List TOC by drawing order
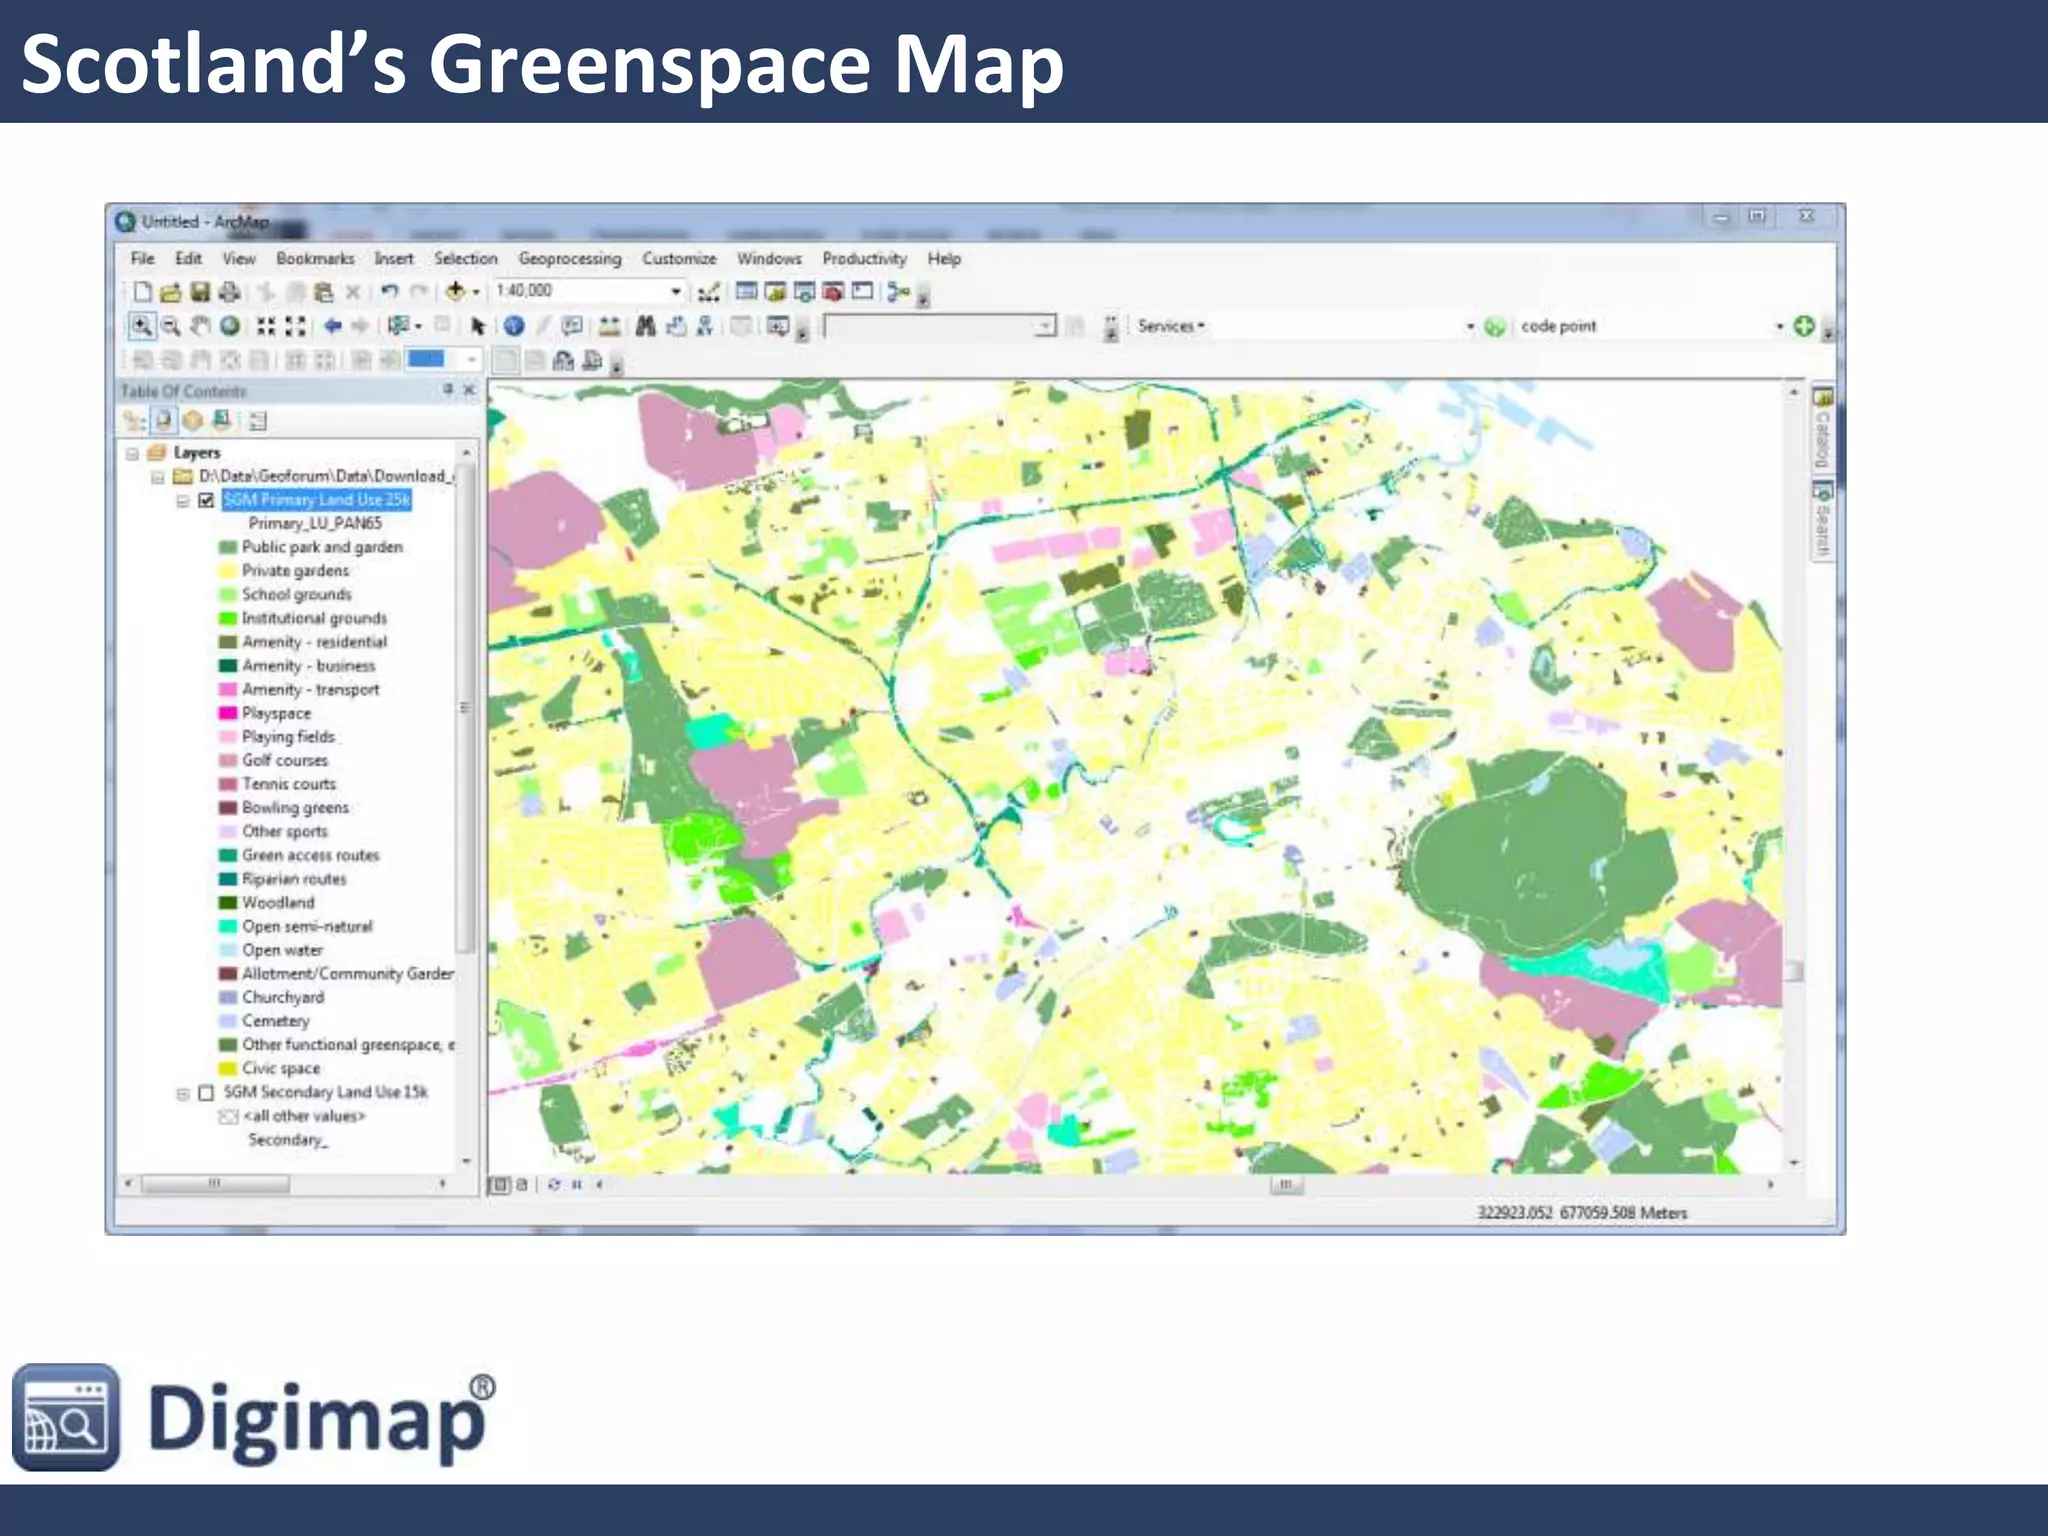This screenshot has height=1536, width=2048. (133, 421)
